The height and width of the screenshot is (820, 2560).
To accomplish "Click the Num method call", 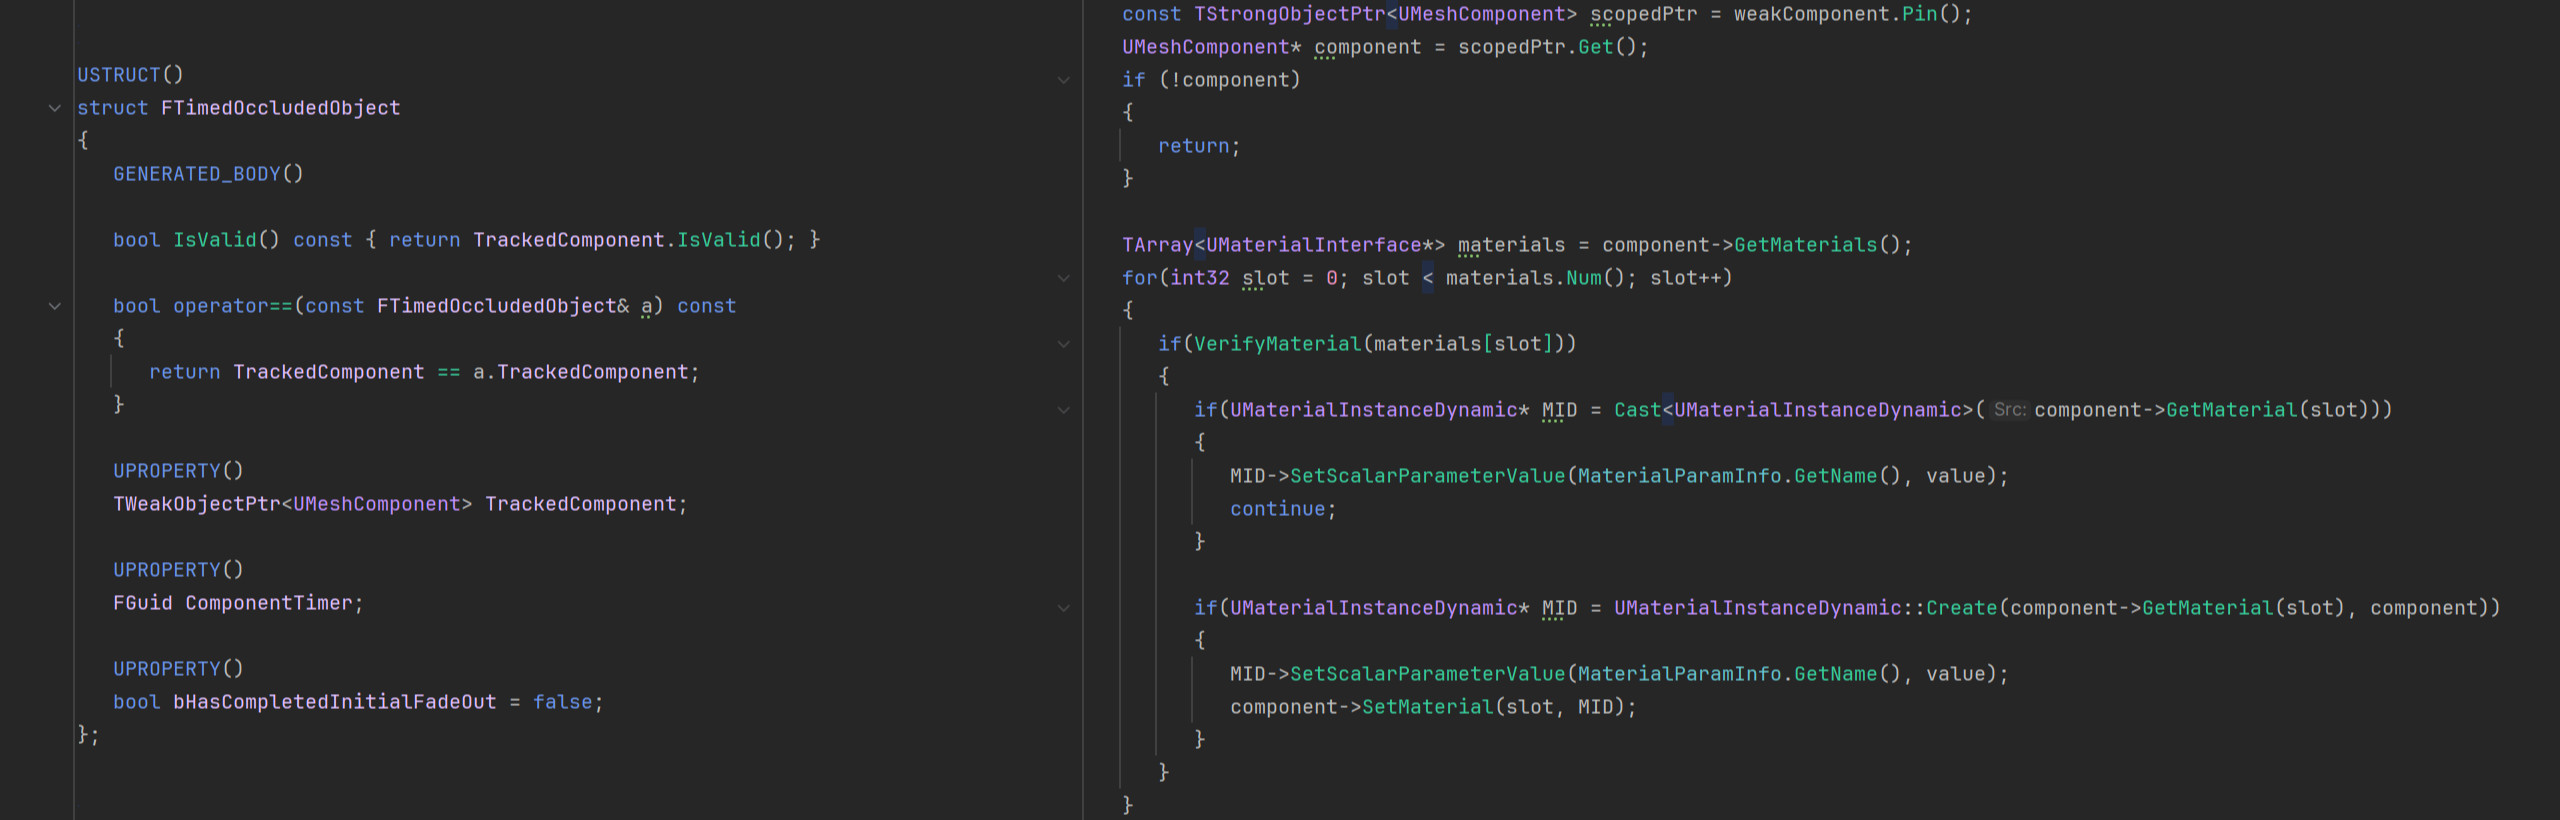I will pos(1584,278).
